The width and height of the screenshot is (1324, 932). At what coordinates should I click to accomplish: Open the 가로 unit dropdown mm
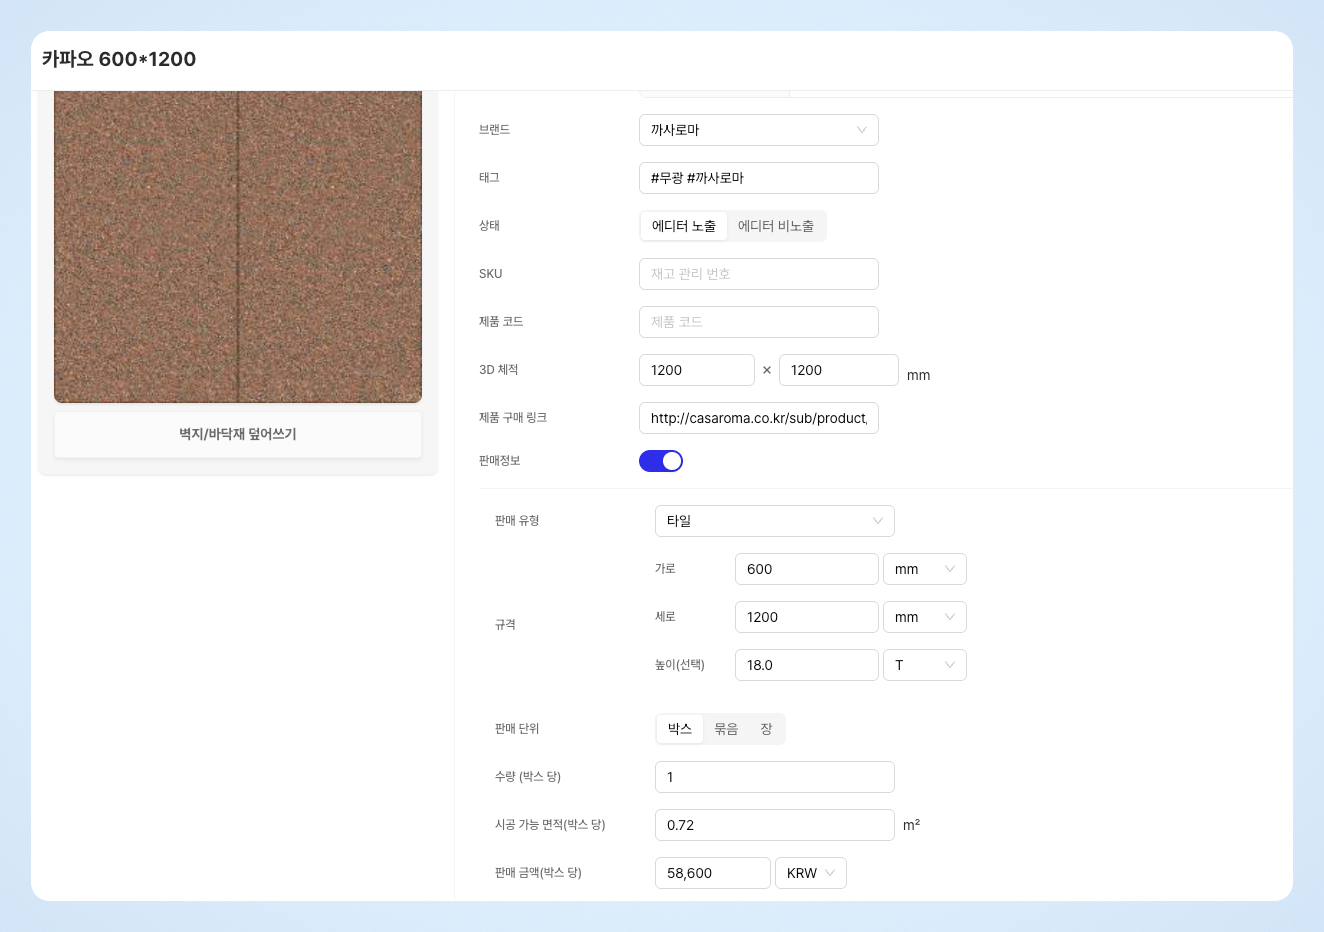(x=924, y=569)
